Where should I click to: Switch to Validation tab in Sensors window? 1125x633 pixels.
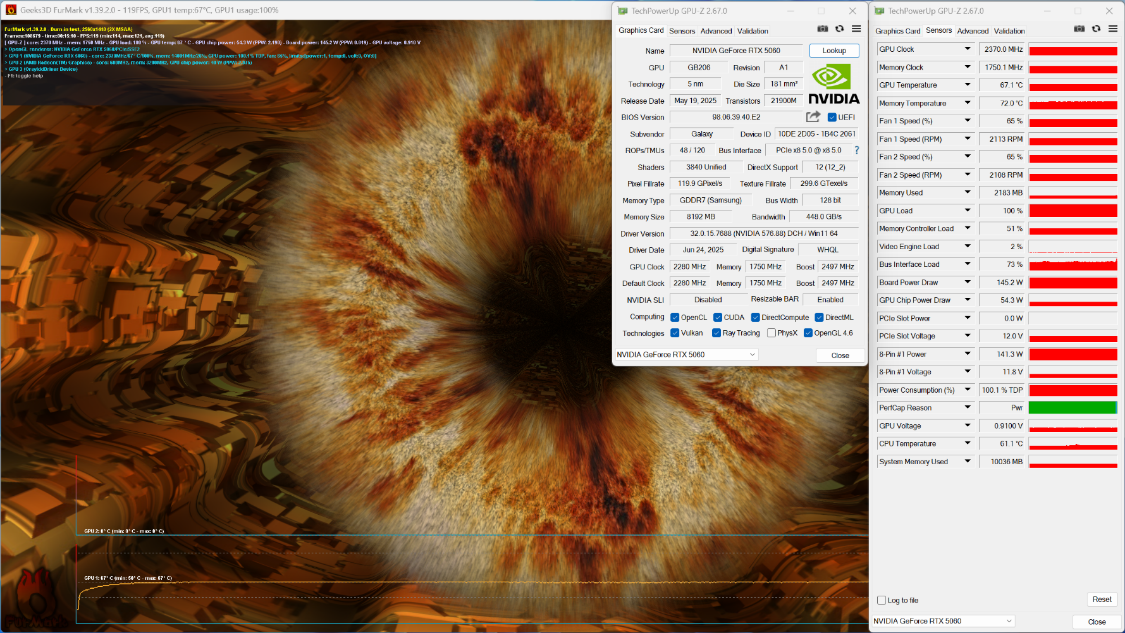click(1009, 31)
